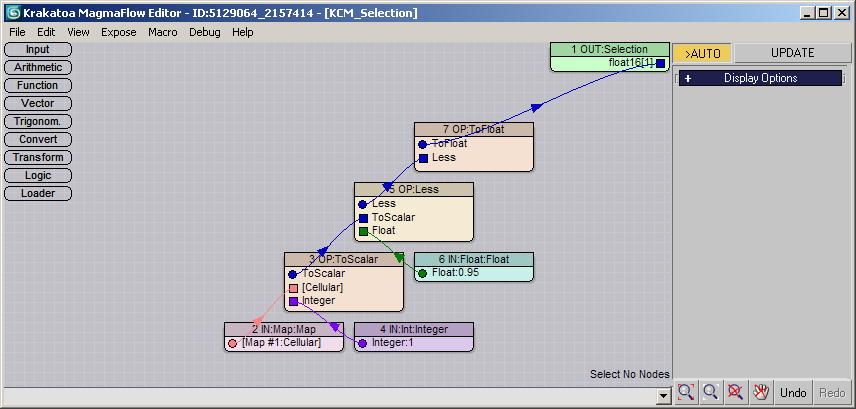The height and width of the screenshot is (409, 856).
Task: Click the [Map #1:Cellular] text
Action: click(282, 343)
